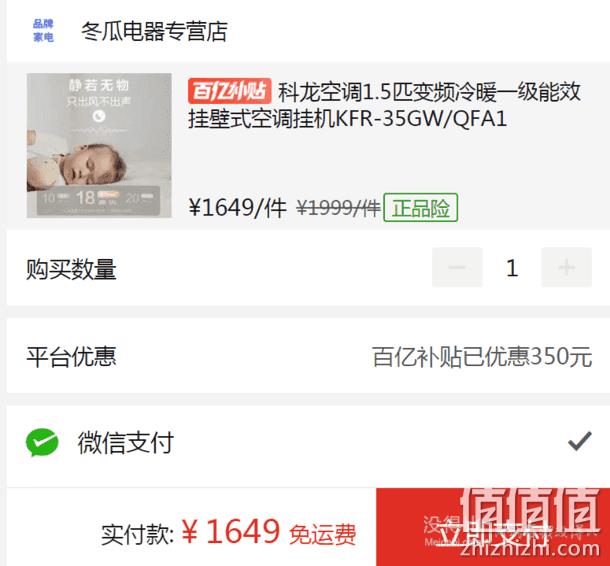Image resolution: width=610 pixels, height=566 pixels.
Task: View 百亿补贴已优惠350元 discount info
Action: [x=482, y=356]
